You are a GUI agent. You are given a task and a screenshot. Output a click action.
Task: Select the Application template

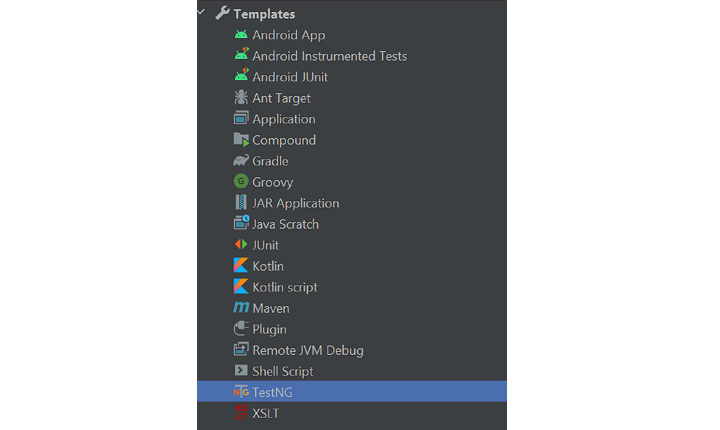[x=283, y=119]
